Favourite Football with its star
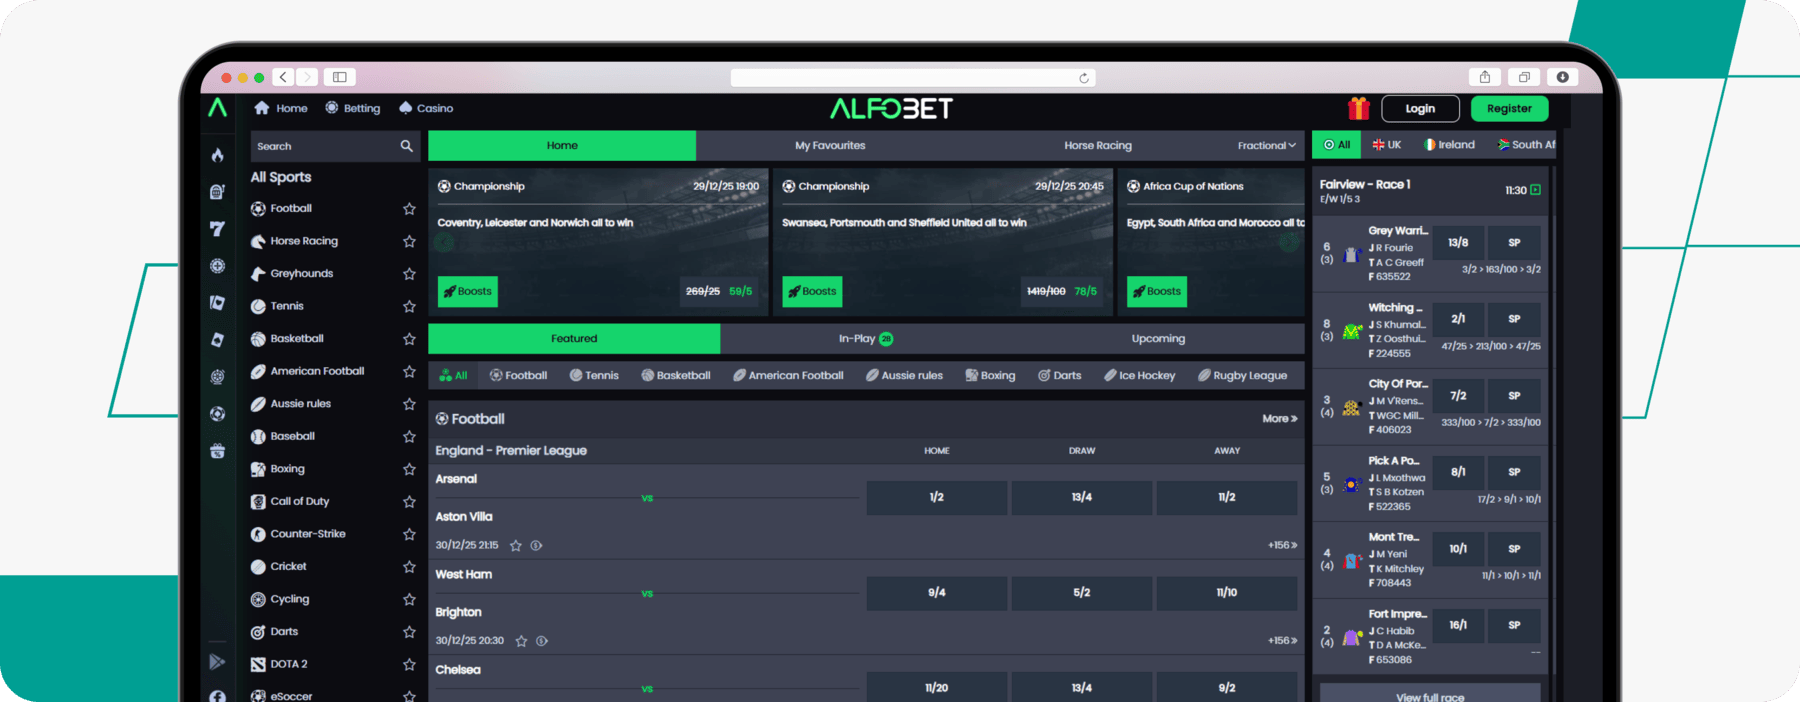 [409, 209]
